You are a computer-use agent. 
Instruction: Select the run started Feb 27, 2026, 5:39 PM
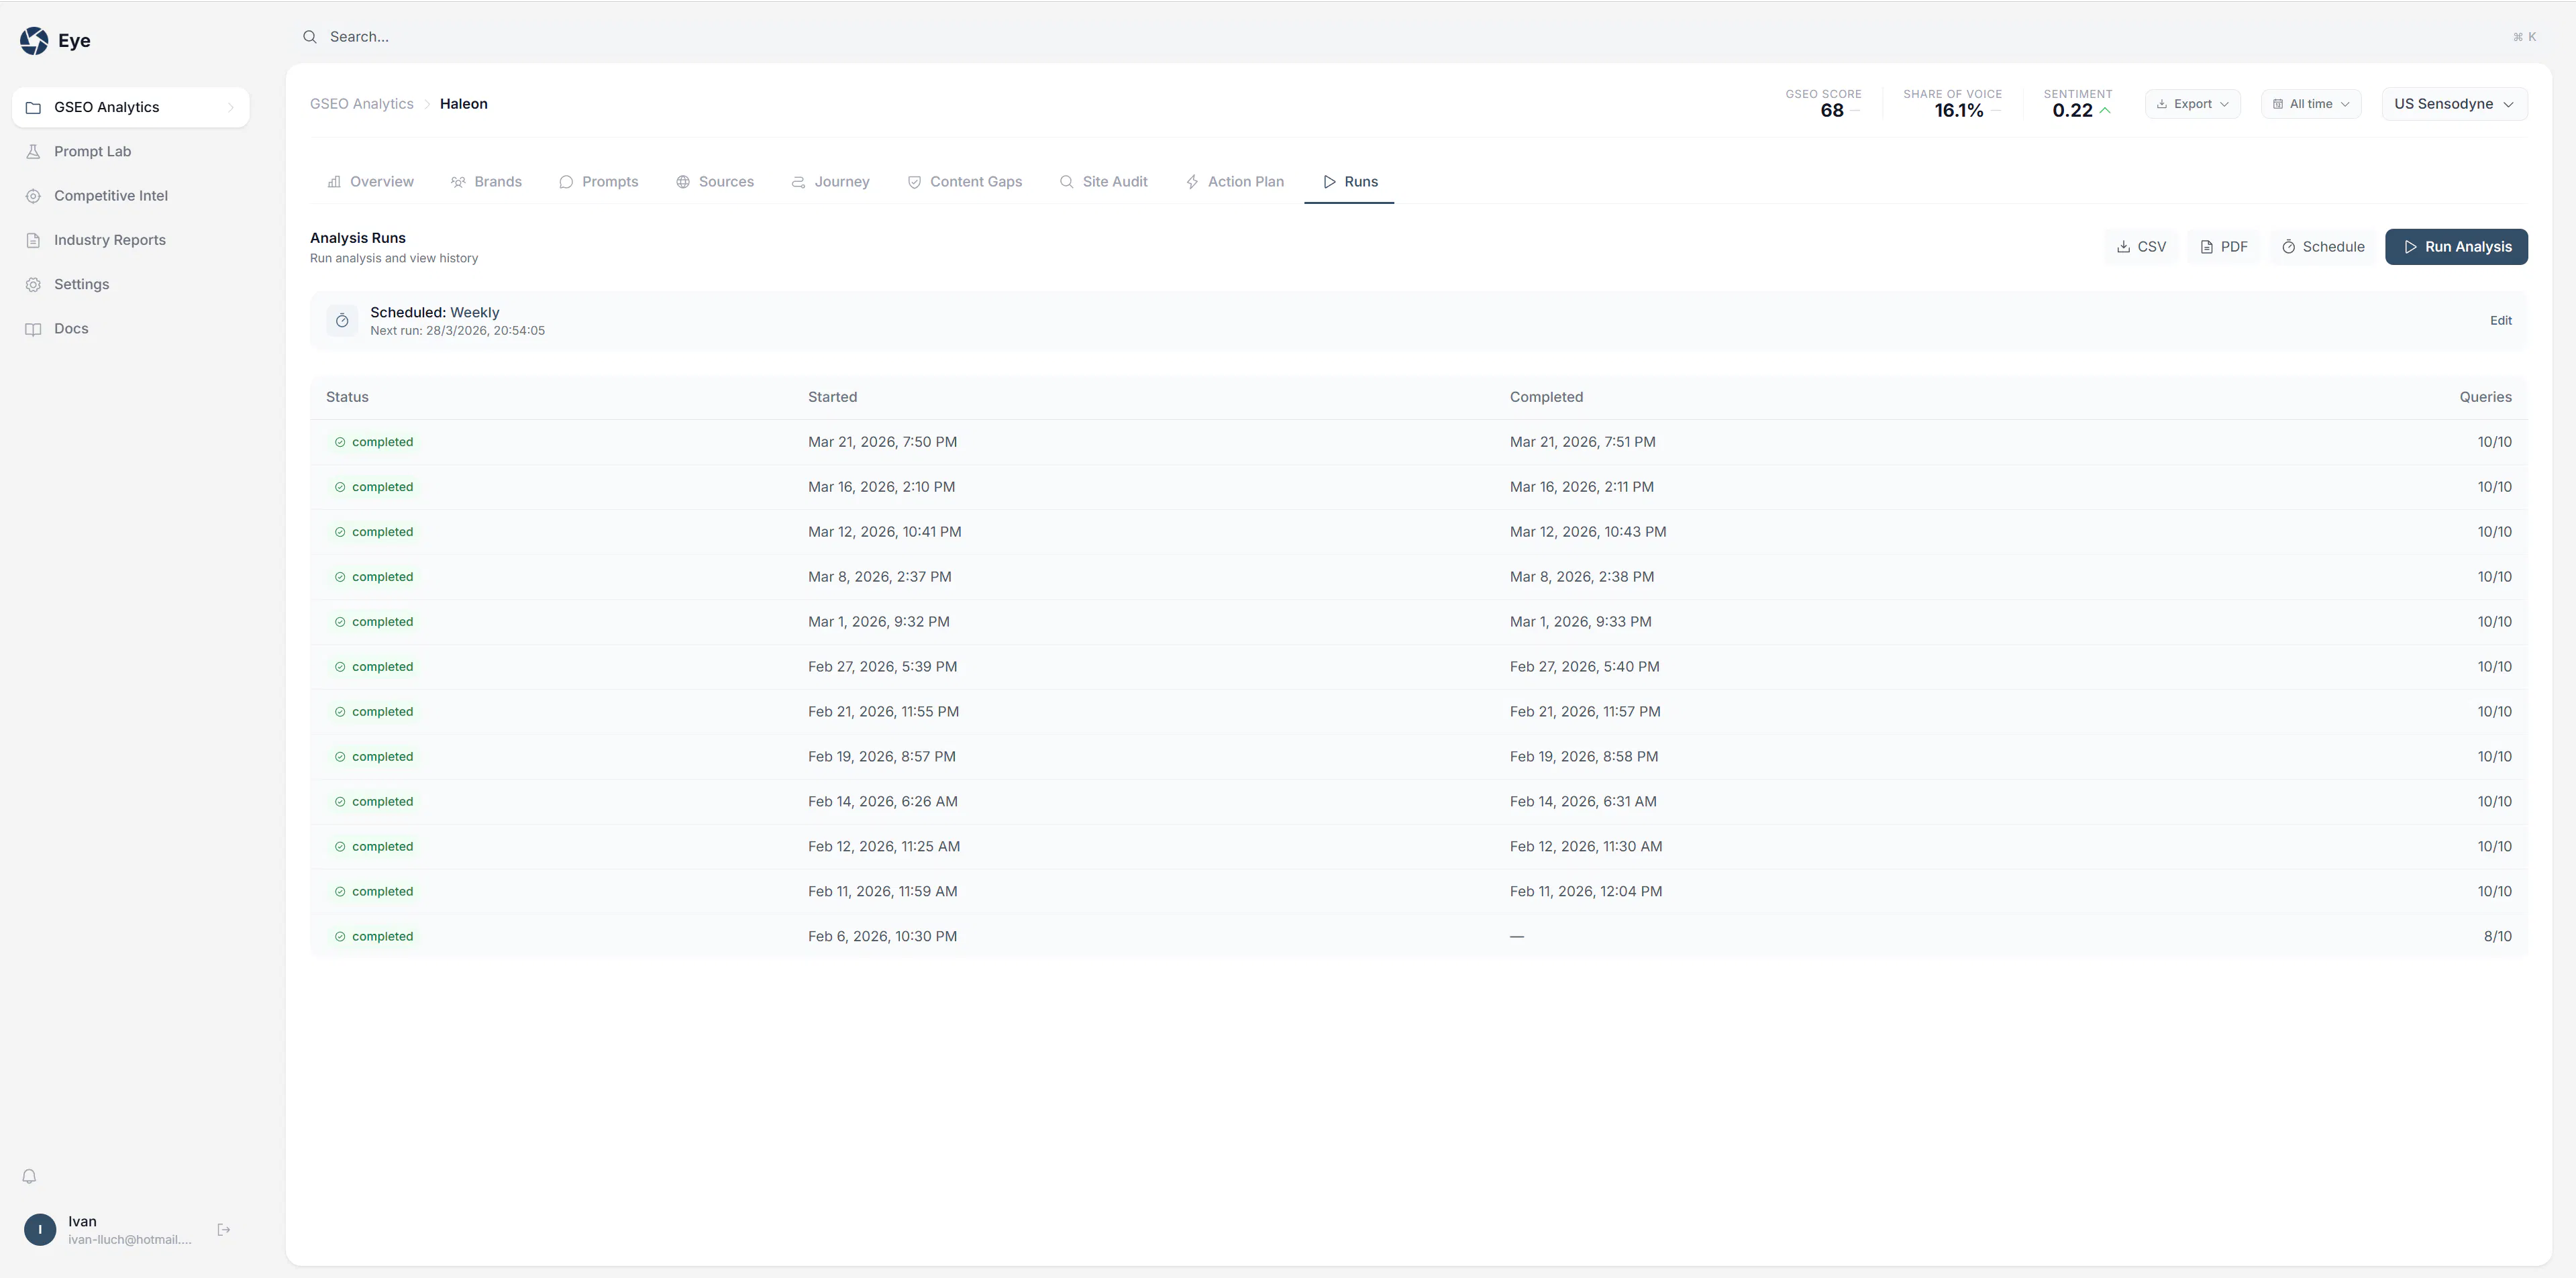coord(1418,667)
